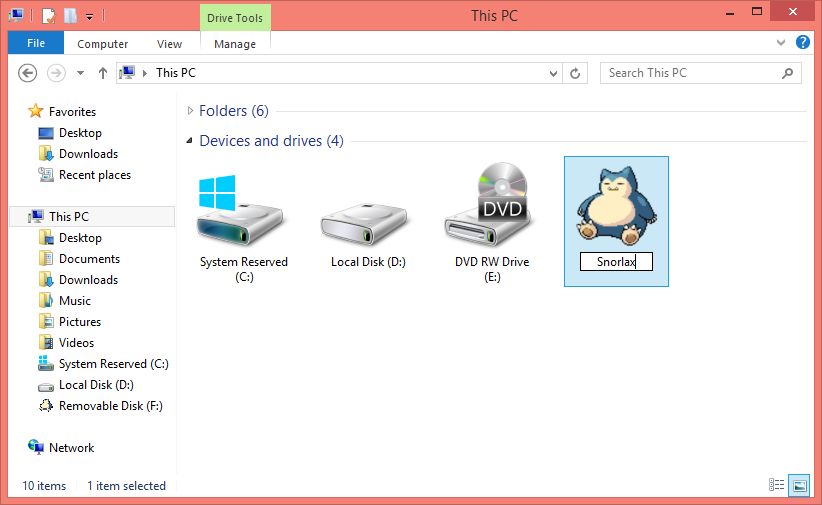
Task: Switch to large icons view in status bar
Action: tap(799, 485)
